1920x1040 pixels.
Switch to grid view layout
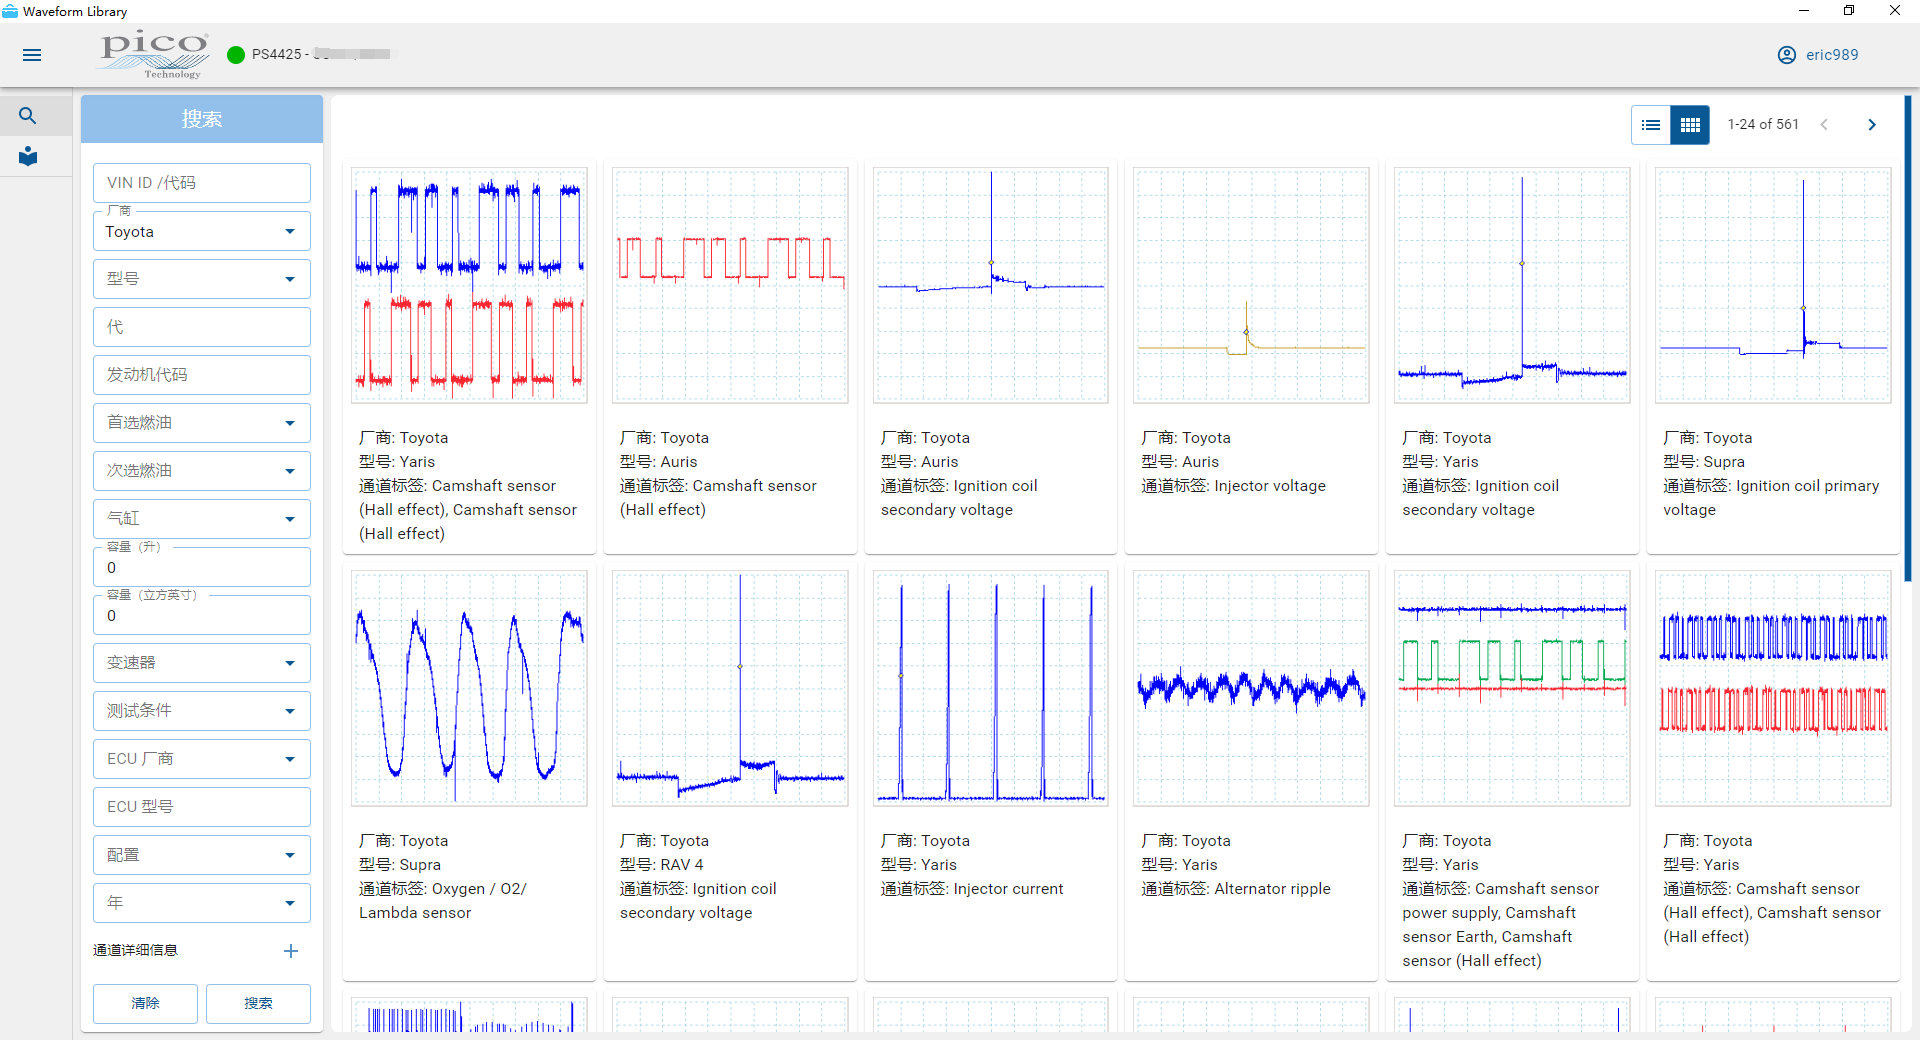point(1690,125)
